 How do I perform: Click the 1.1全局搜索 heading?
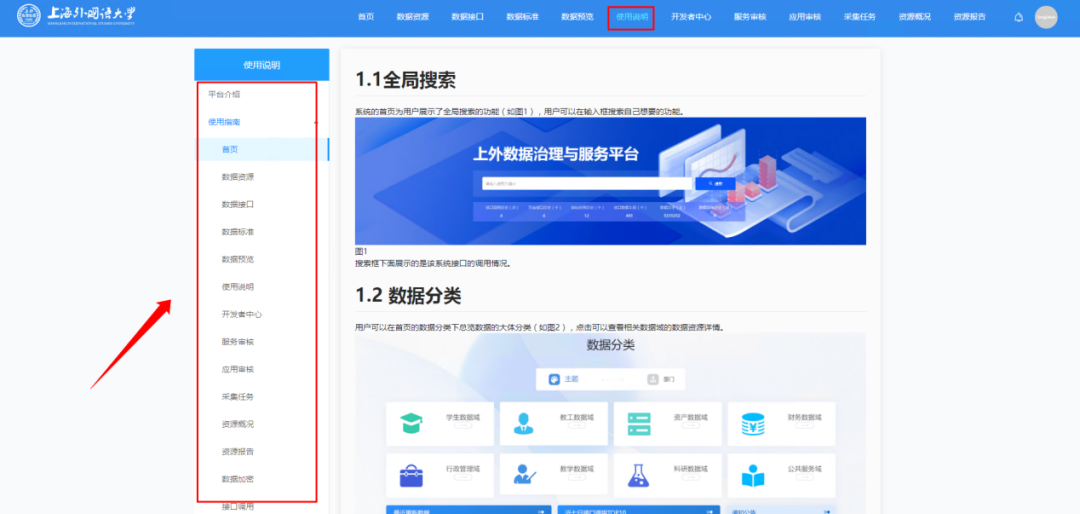(405, 80)
